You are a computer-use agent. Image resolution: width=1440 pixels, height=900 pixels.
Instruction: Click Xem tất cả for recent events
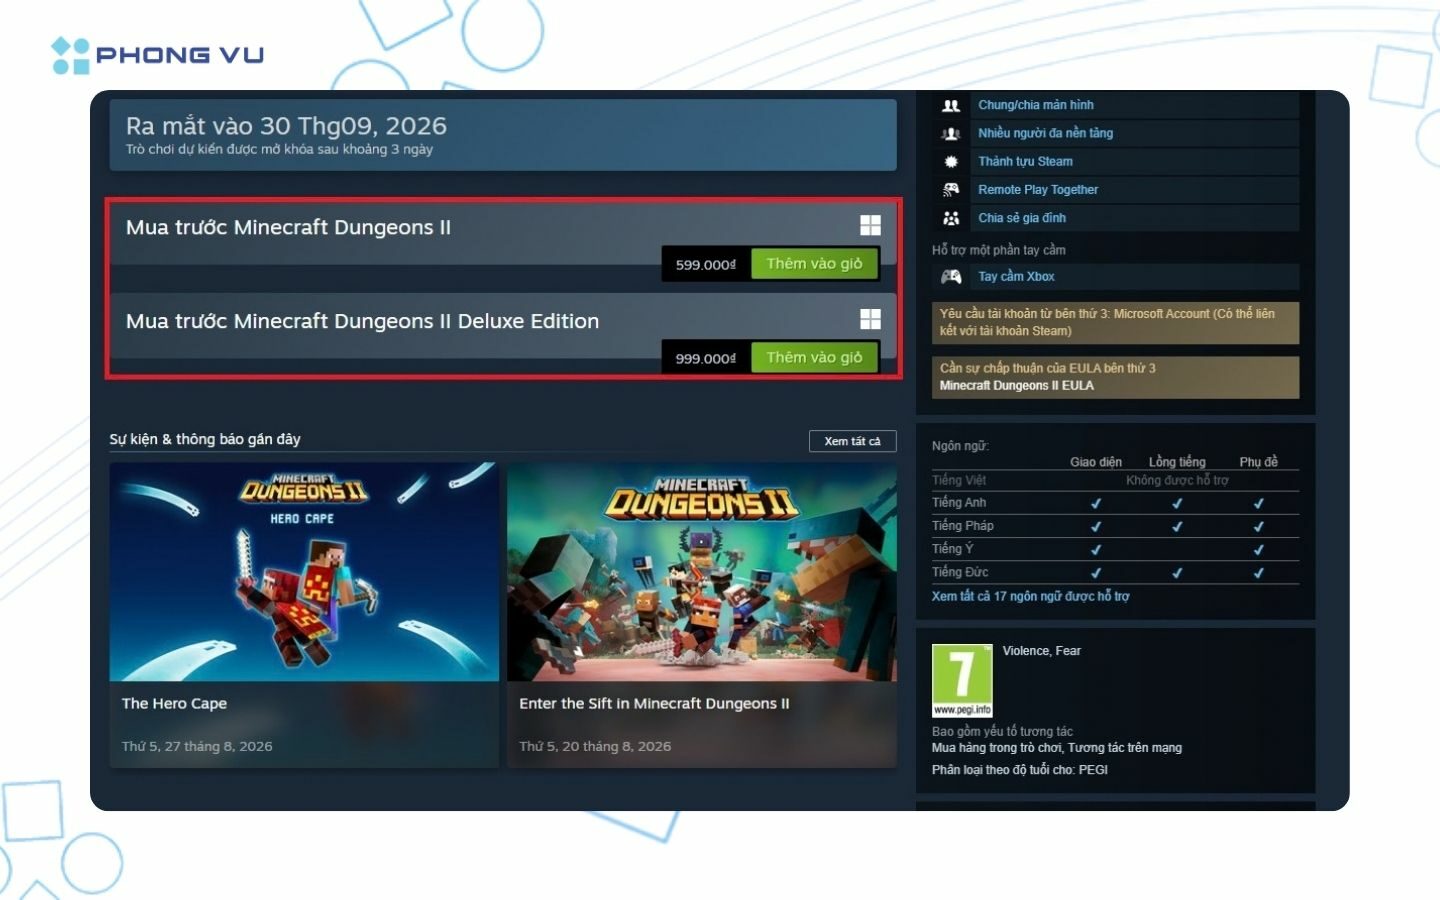click(852, 441)
